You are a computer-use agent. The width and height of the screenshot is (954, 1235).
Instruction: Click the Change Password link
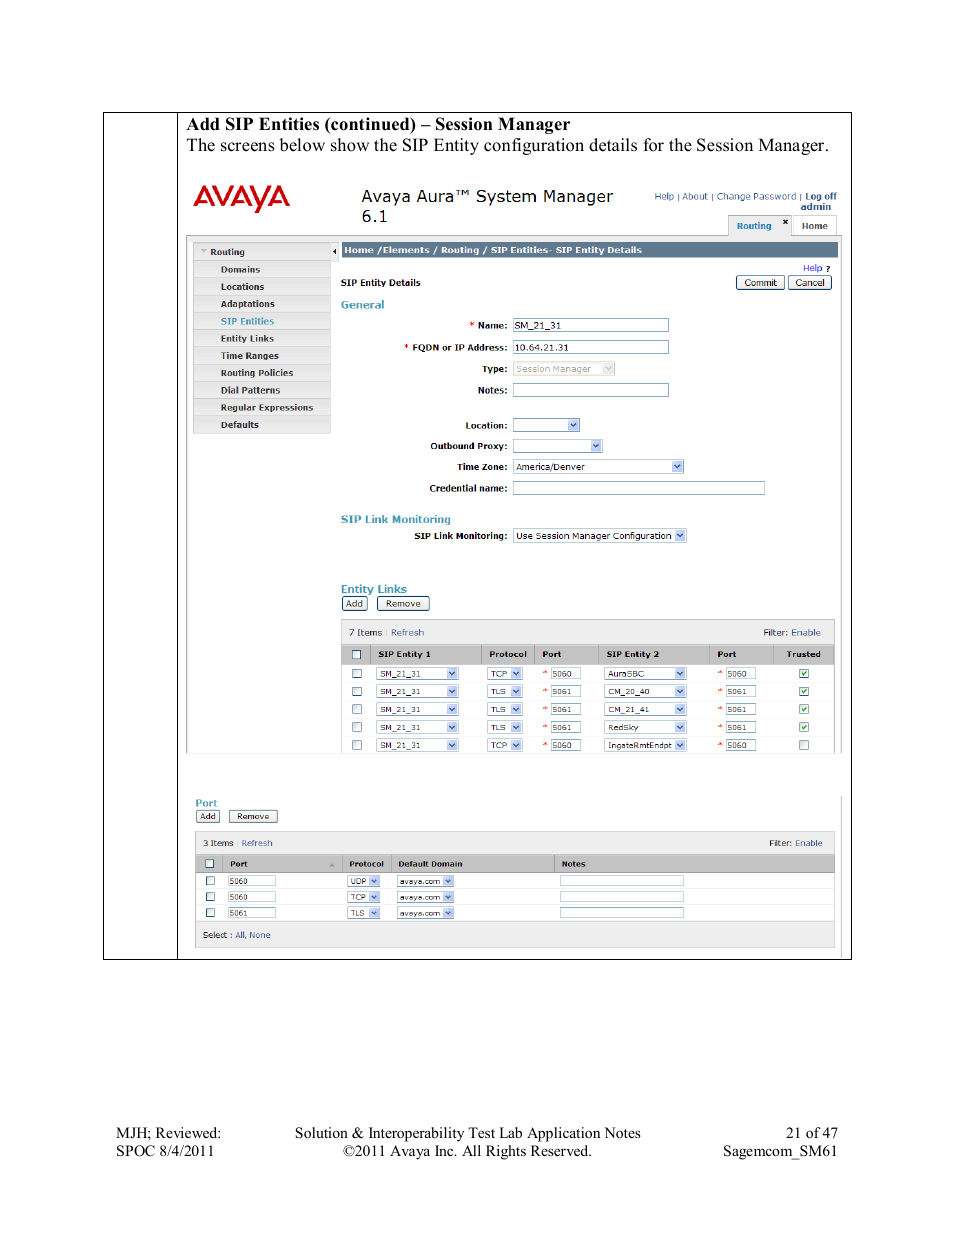756,197
